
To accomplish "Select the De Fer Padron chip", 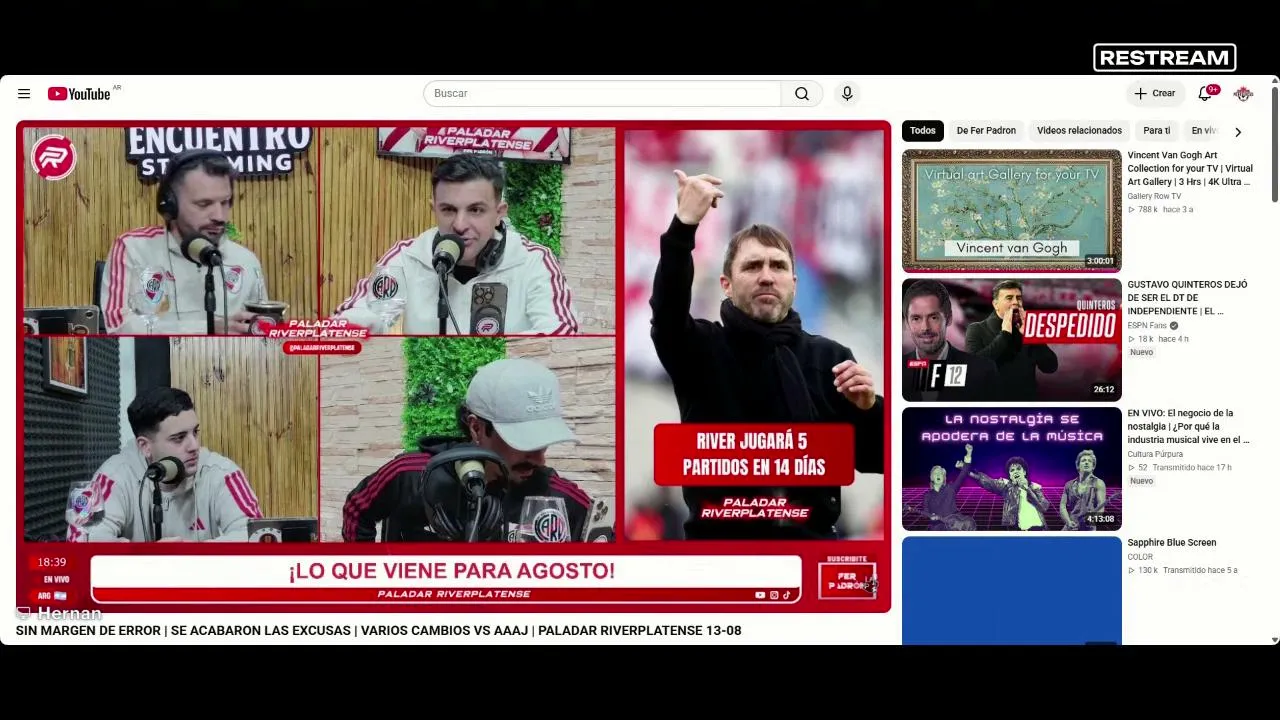I will point(986,131).
